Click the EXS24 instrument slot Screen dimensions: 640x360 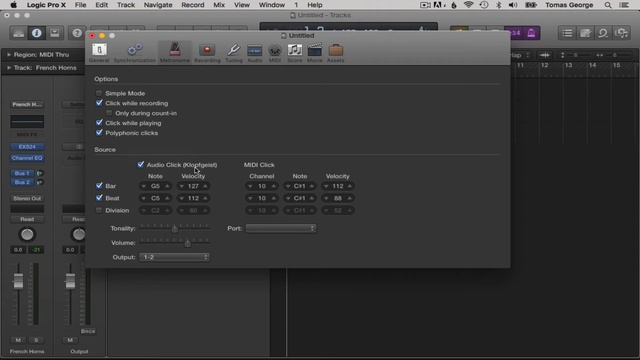tap(27, 147)
